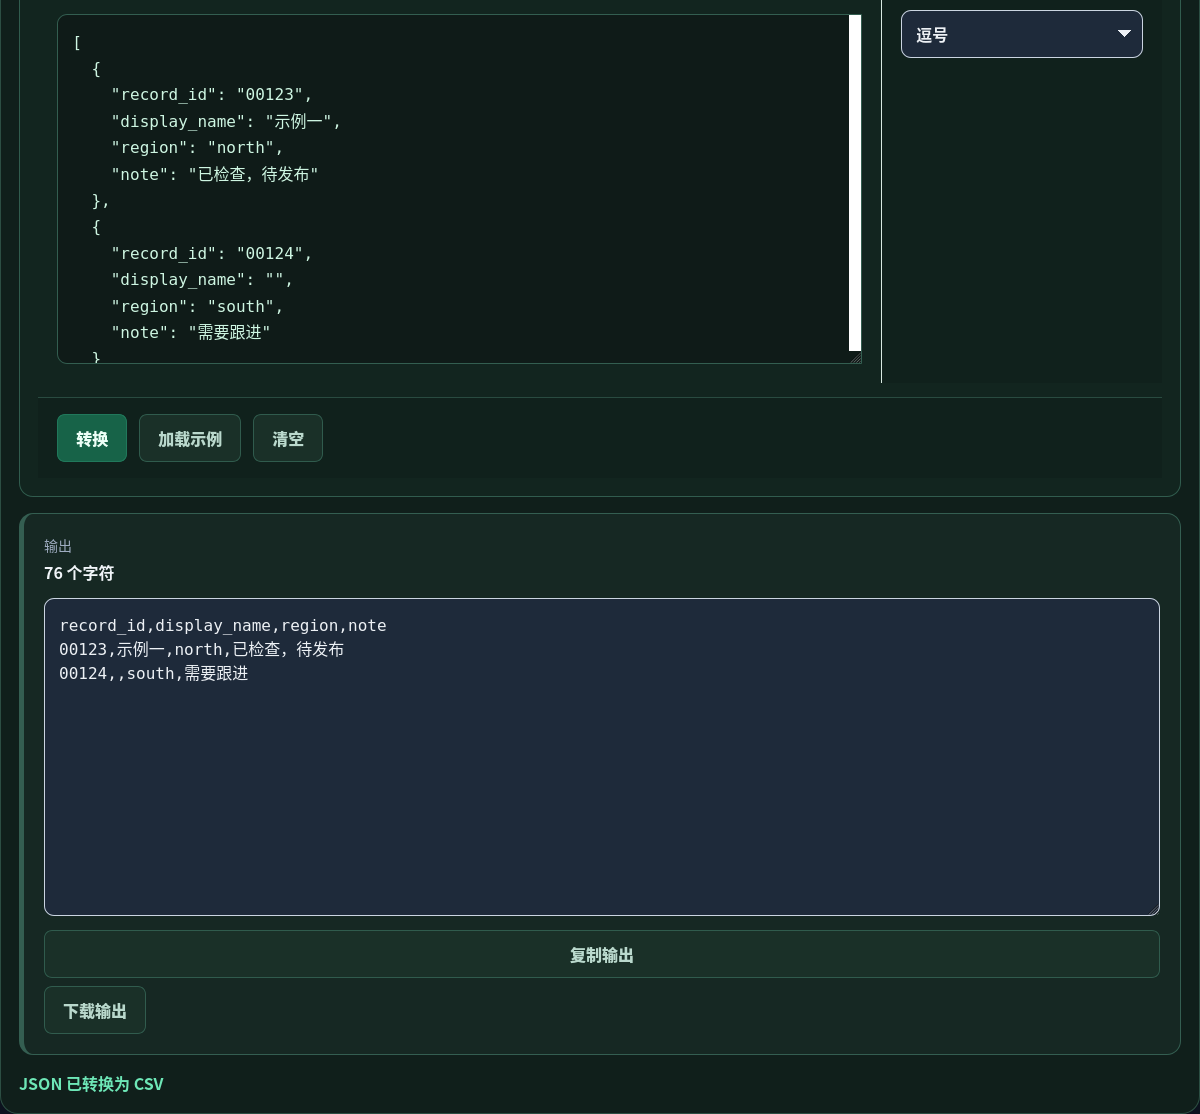The image size is (1200, 1114).
Task: Open the 逗号 delimiter dropdown
Action: point(1022,34)
